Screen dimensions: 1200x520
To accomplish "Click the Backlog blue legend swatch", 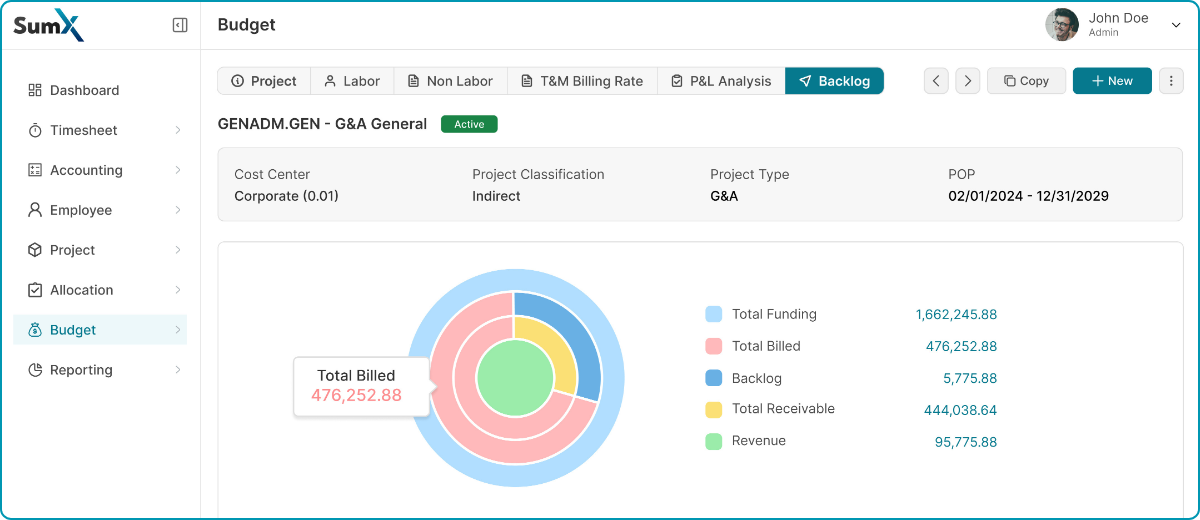I will pos(714,378).
